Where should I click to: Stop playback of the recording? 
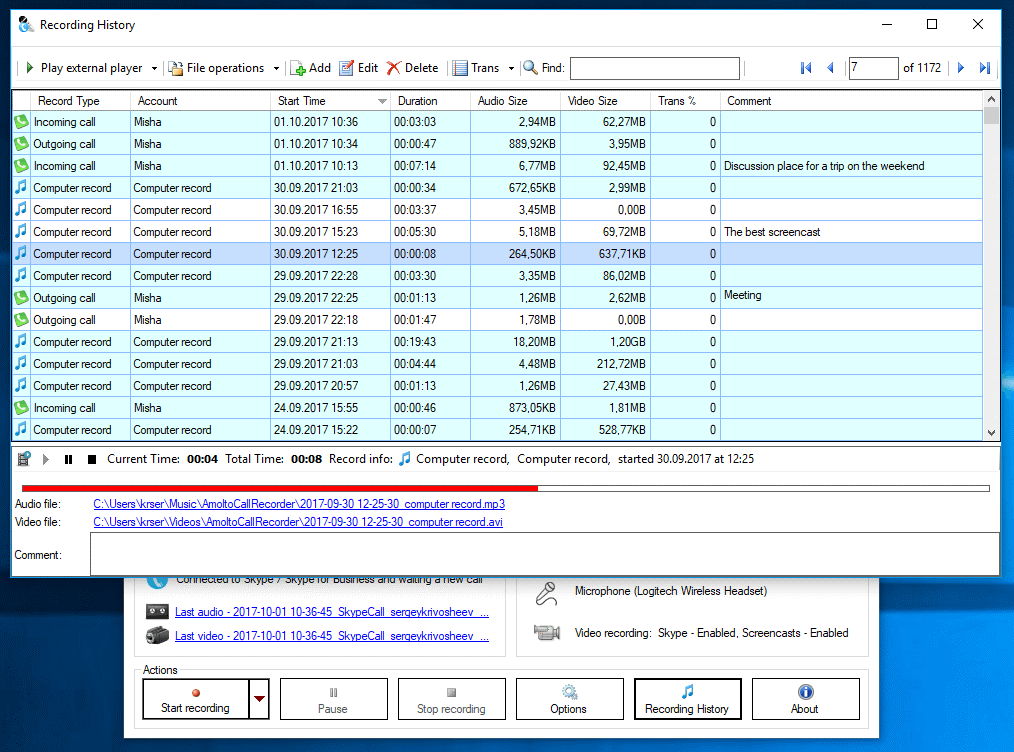92,459
